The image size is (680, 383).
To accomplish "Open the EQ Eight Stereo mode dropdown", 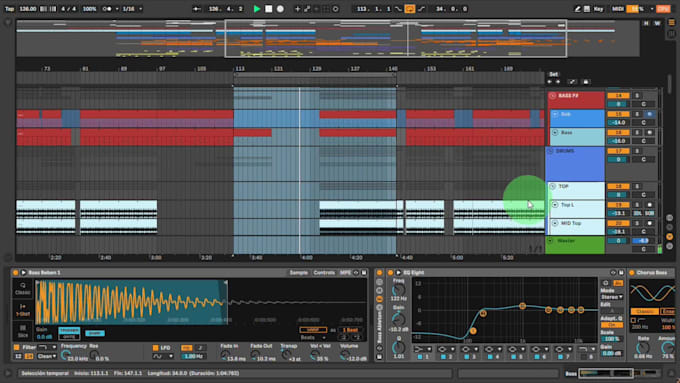I will coord(612,297).
